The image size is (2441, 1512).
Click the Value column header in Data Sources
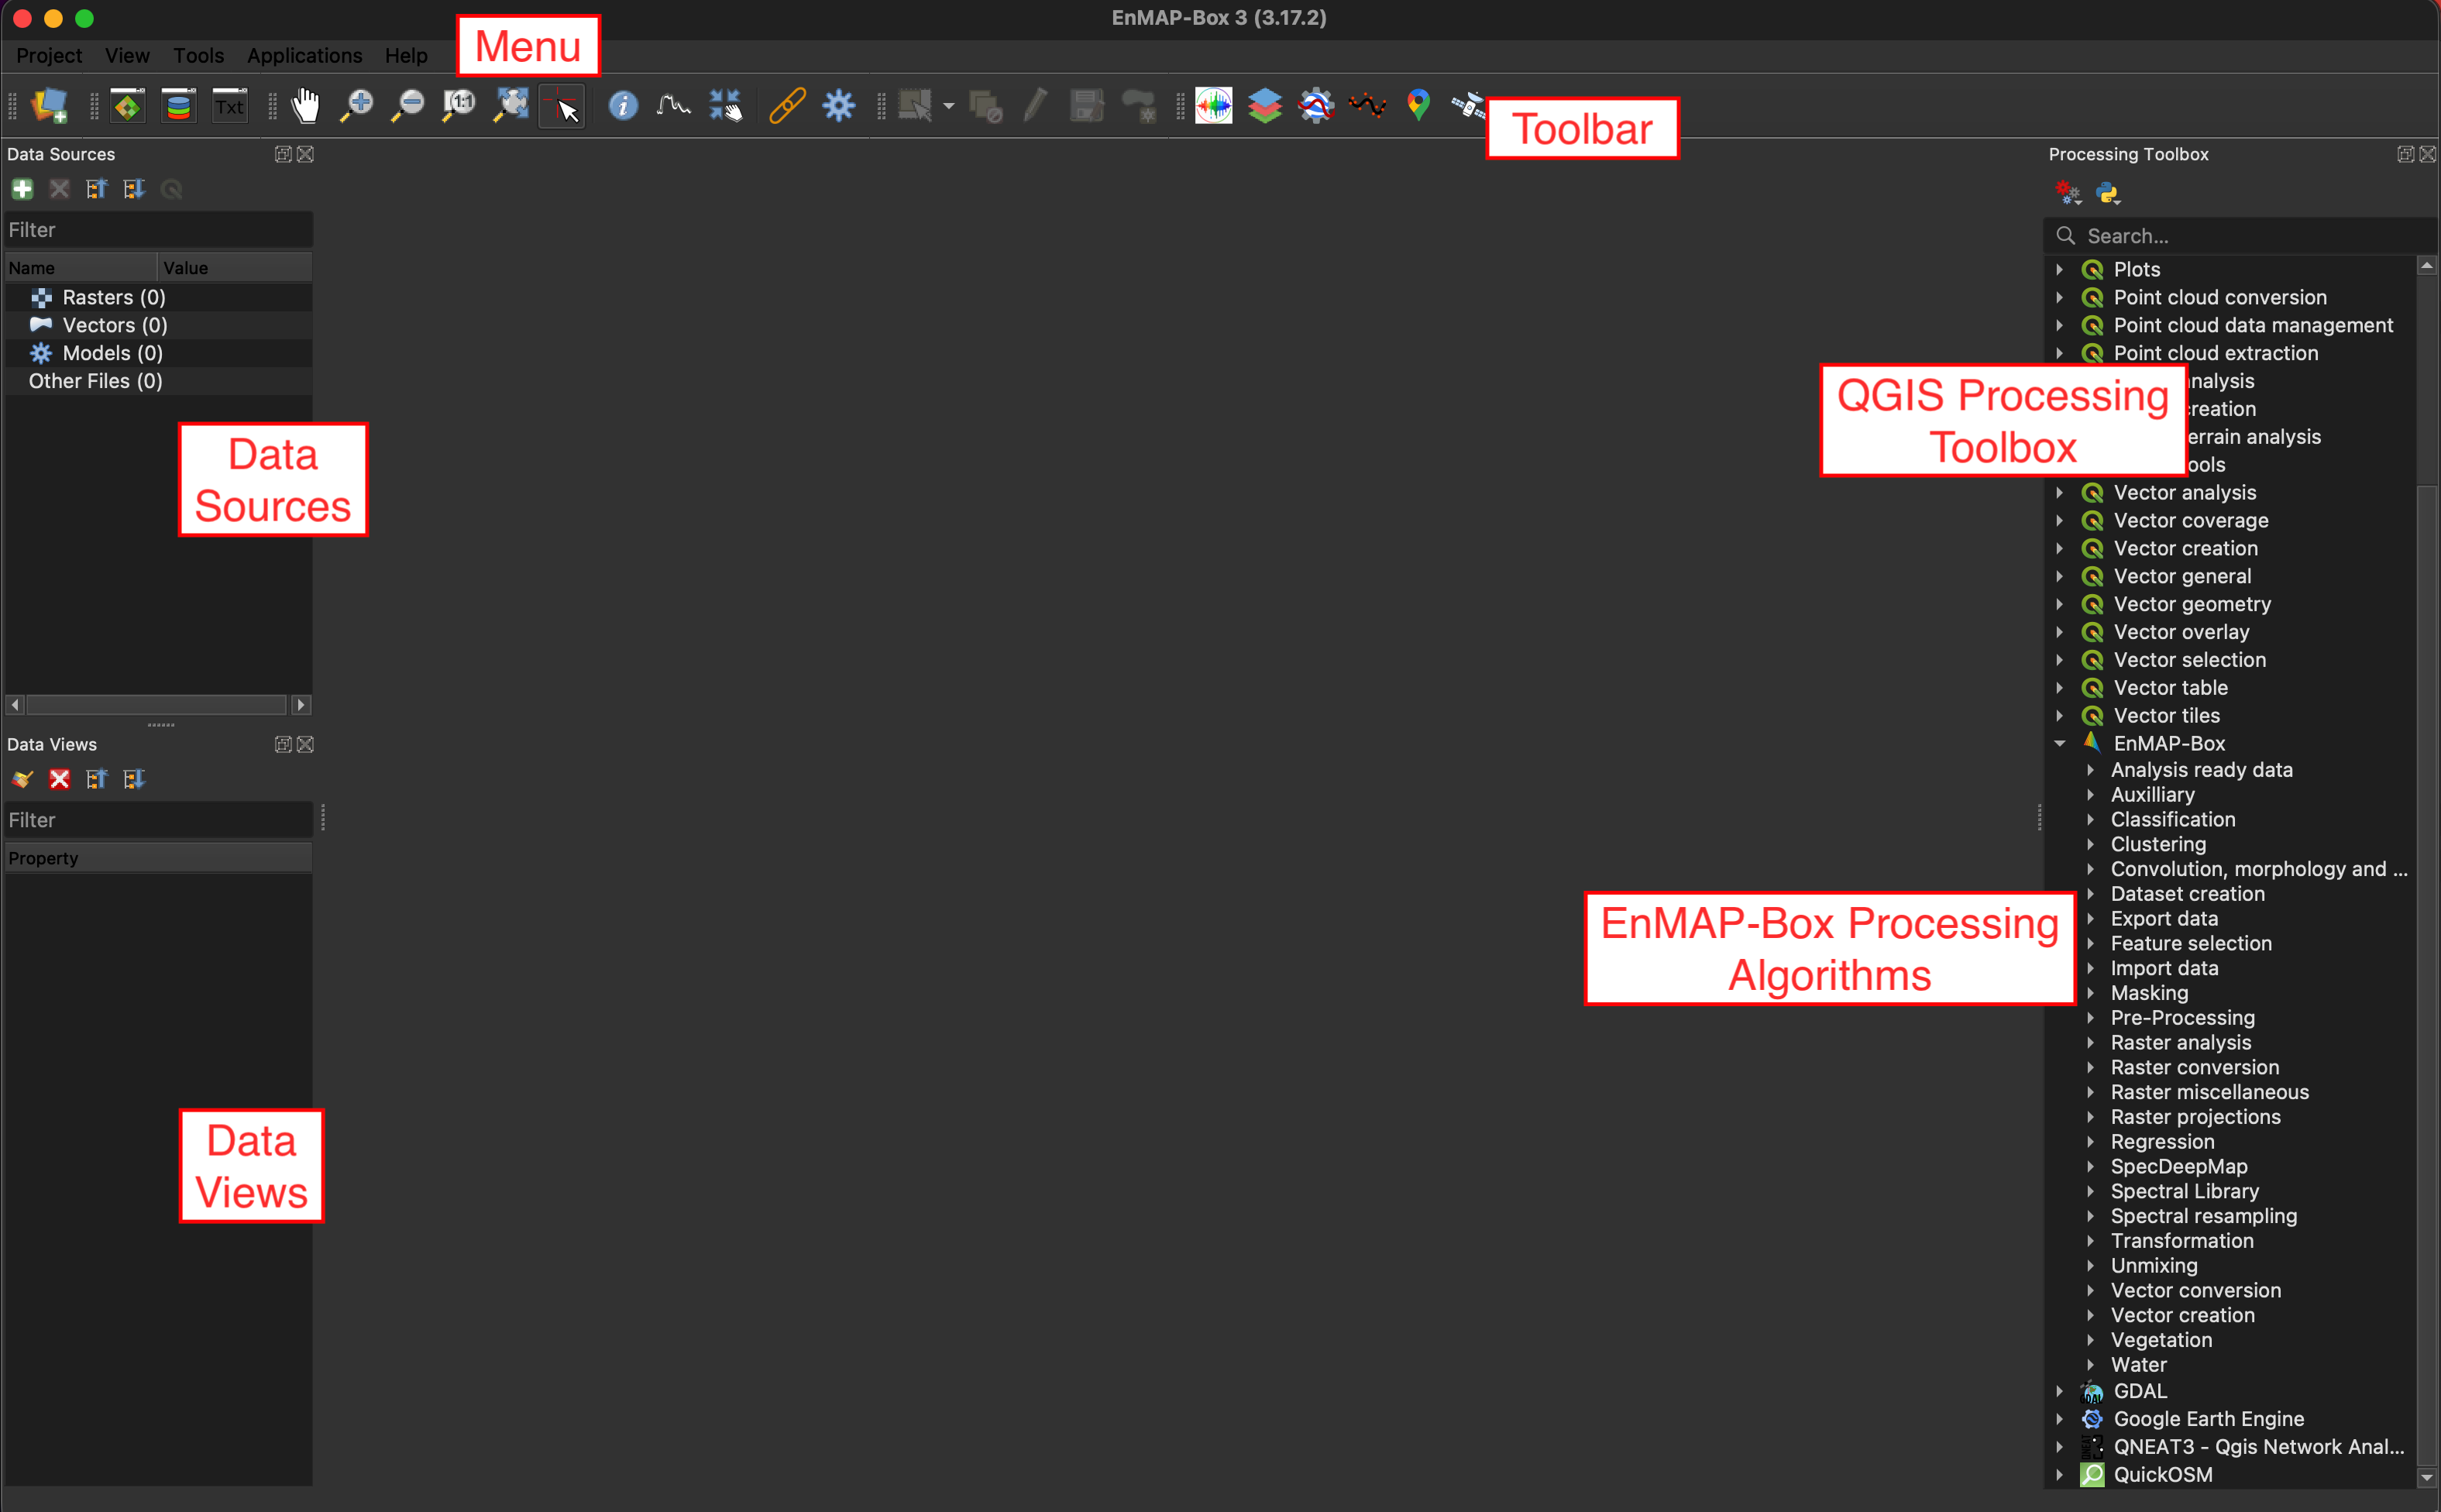coord(235,268)
